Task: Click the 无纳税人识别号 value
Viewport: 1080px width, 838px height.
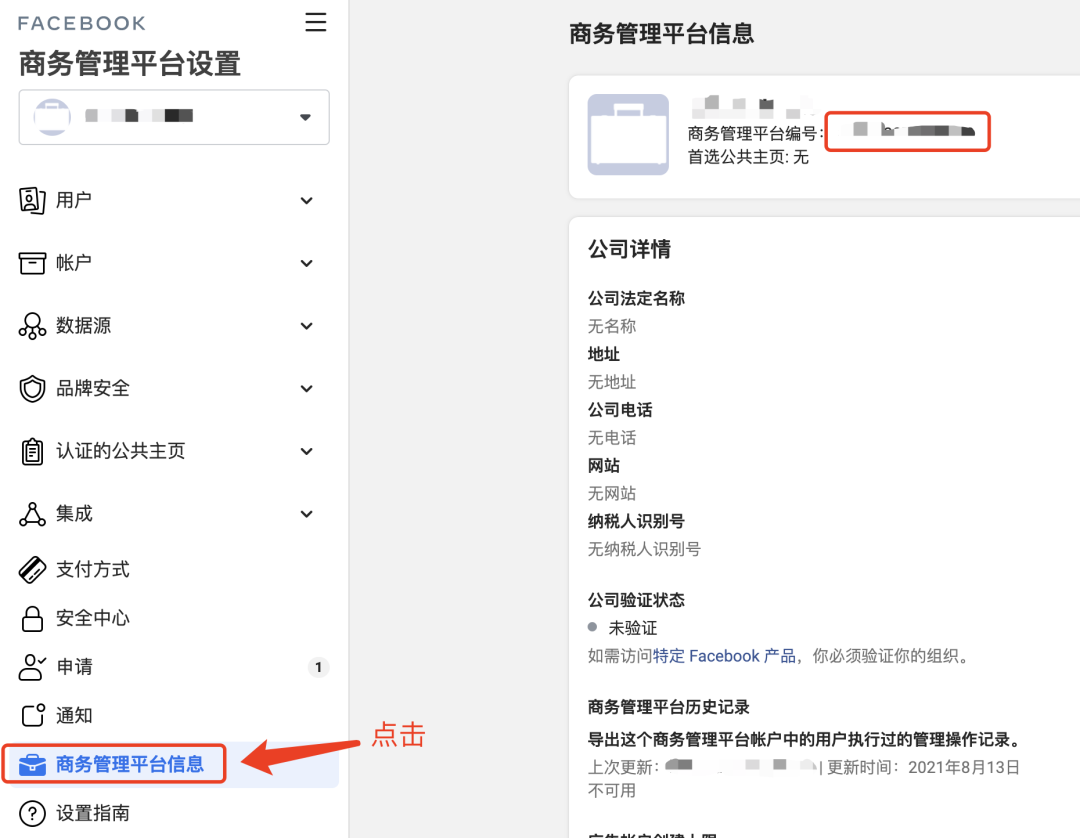Action: (644, 549)
